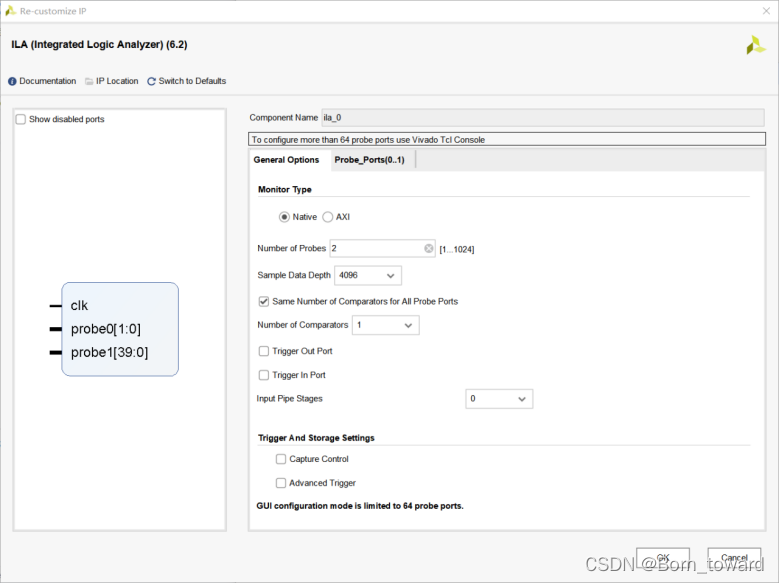Click the Cancel button

734,558
